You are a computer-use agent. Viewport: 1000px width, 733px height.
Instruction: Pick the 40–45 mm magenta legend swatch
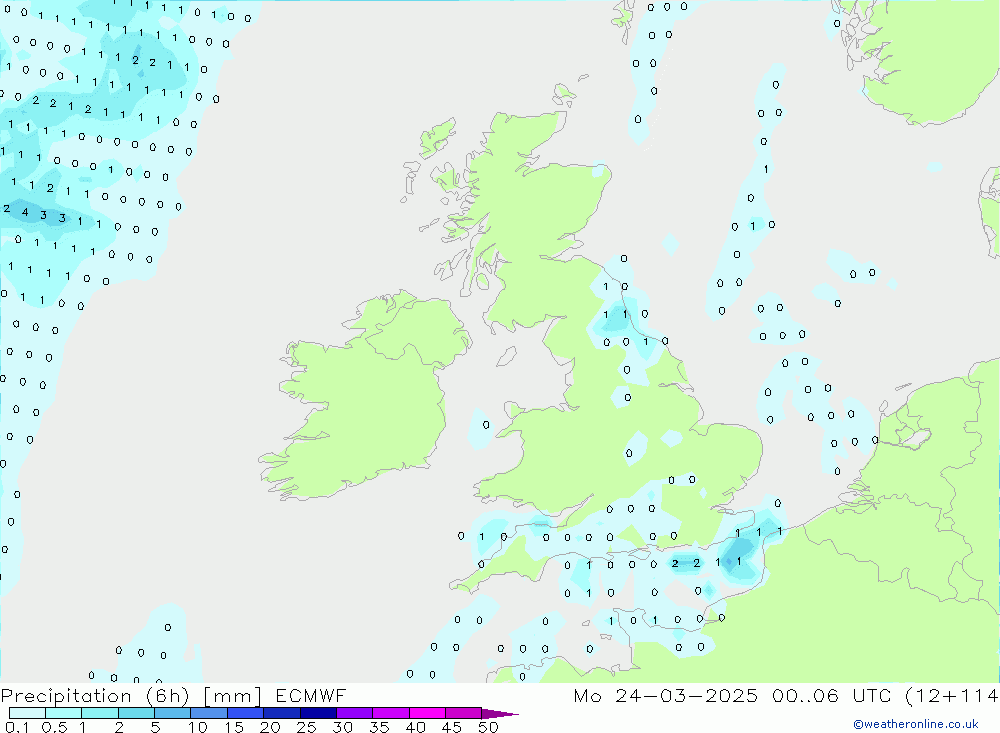427,713
